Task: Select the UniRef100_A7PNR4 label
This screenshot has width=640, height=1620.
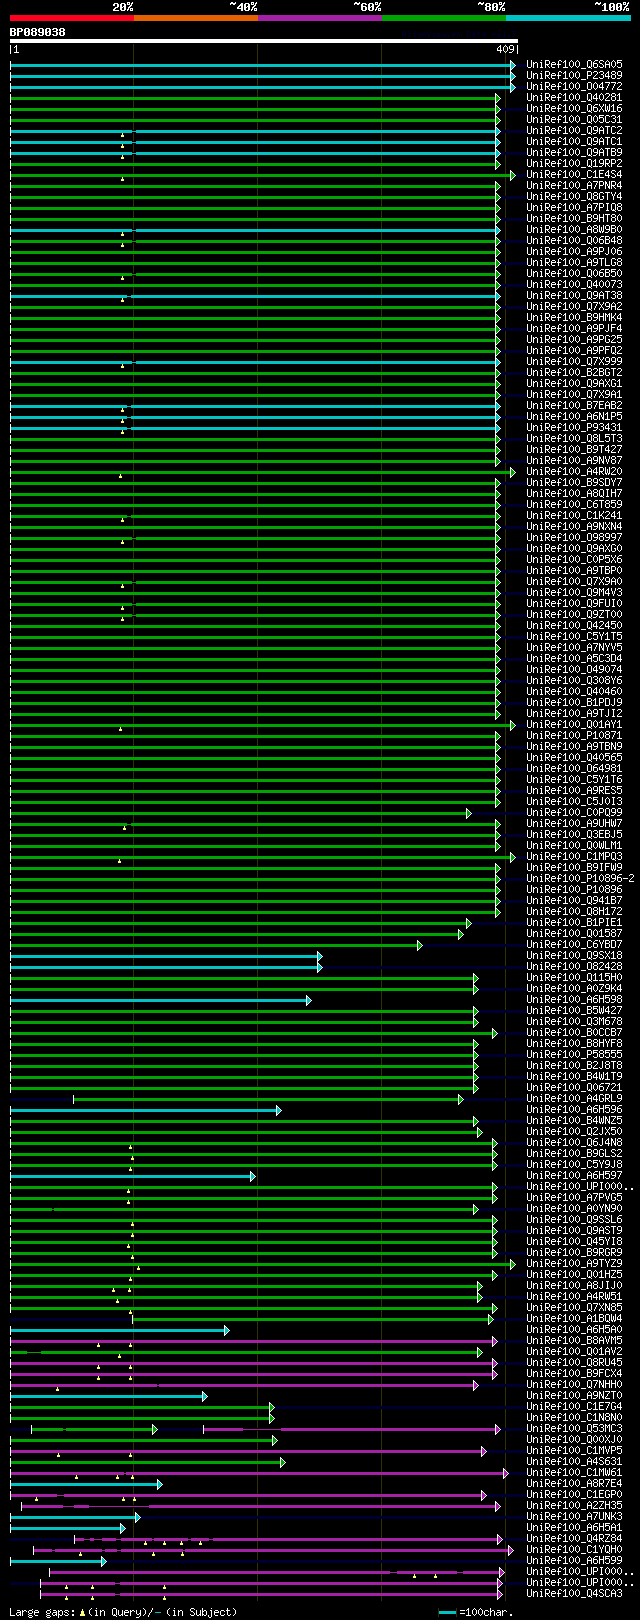Action: pos(574,186)
